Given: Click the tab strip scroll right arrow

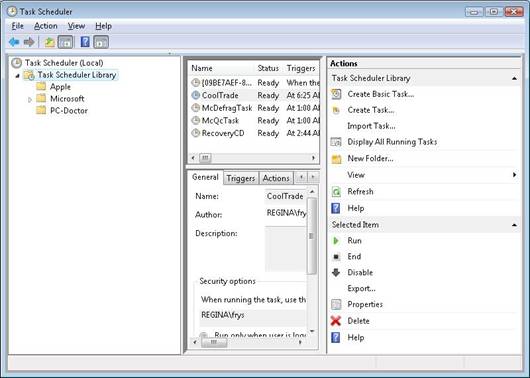Looking at the screenshot, I should point(313,177).
